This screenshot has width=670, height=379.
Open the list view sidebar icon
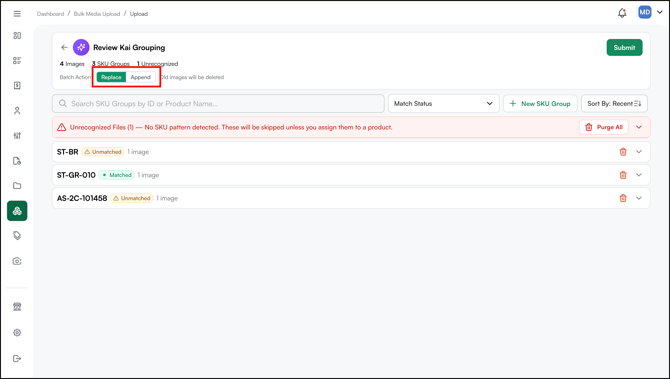click(x=17, y=61)
